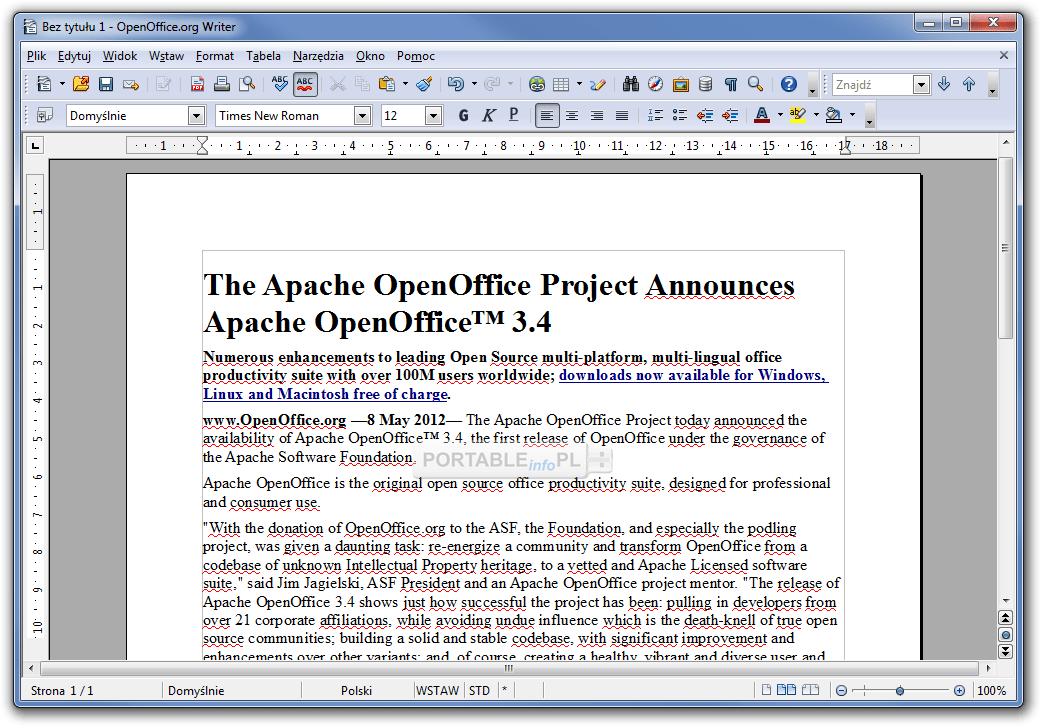Open the Widok menu

(x=120, y=56)
